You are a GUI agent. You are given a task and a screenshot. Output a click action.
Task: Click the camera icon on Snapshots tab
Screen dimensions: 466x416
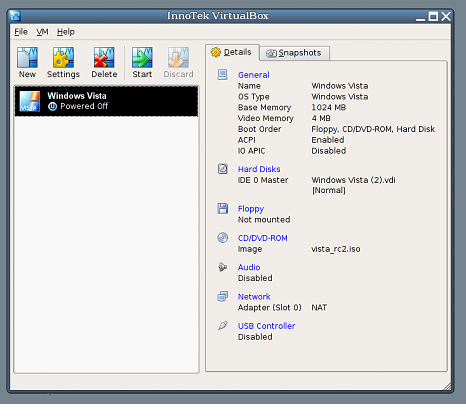271,53
